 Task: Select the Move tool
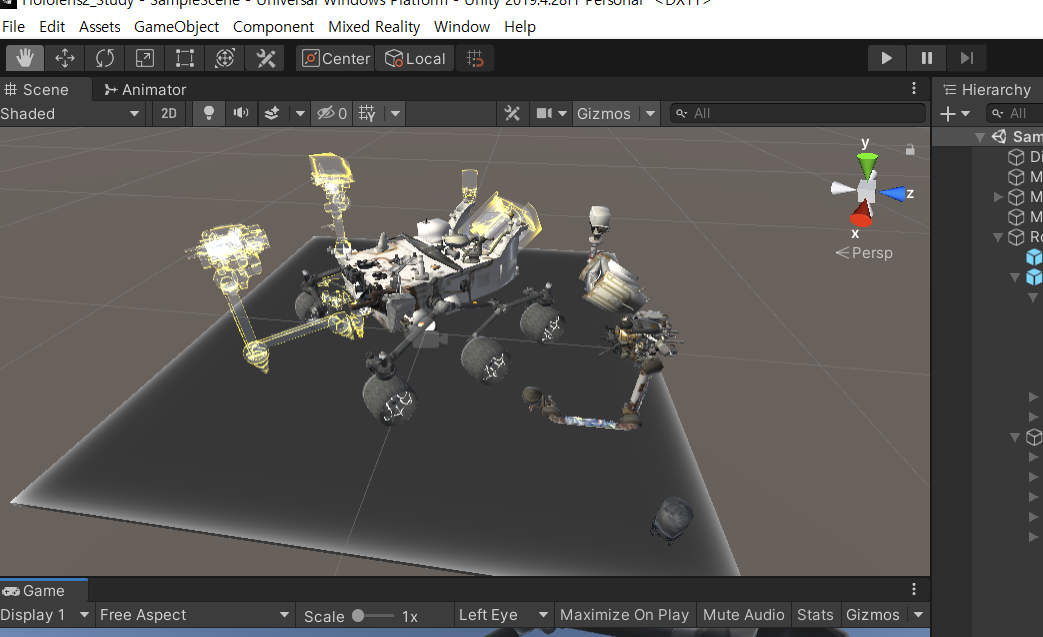[x=65, y=59]
